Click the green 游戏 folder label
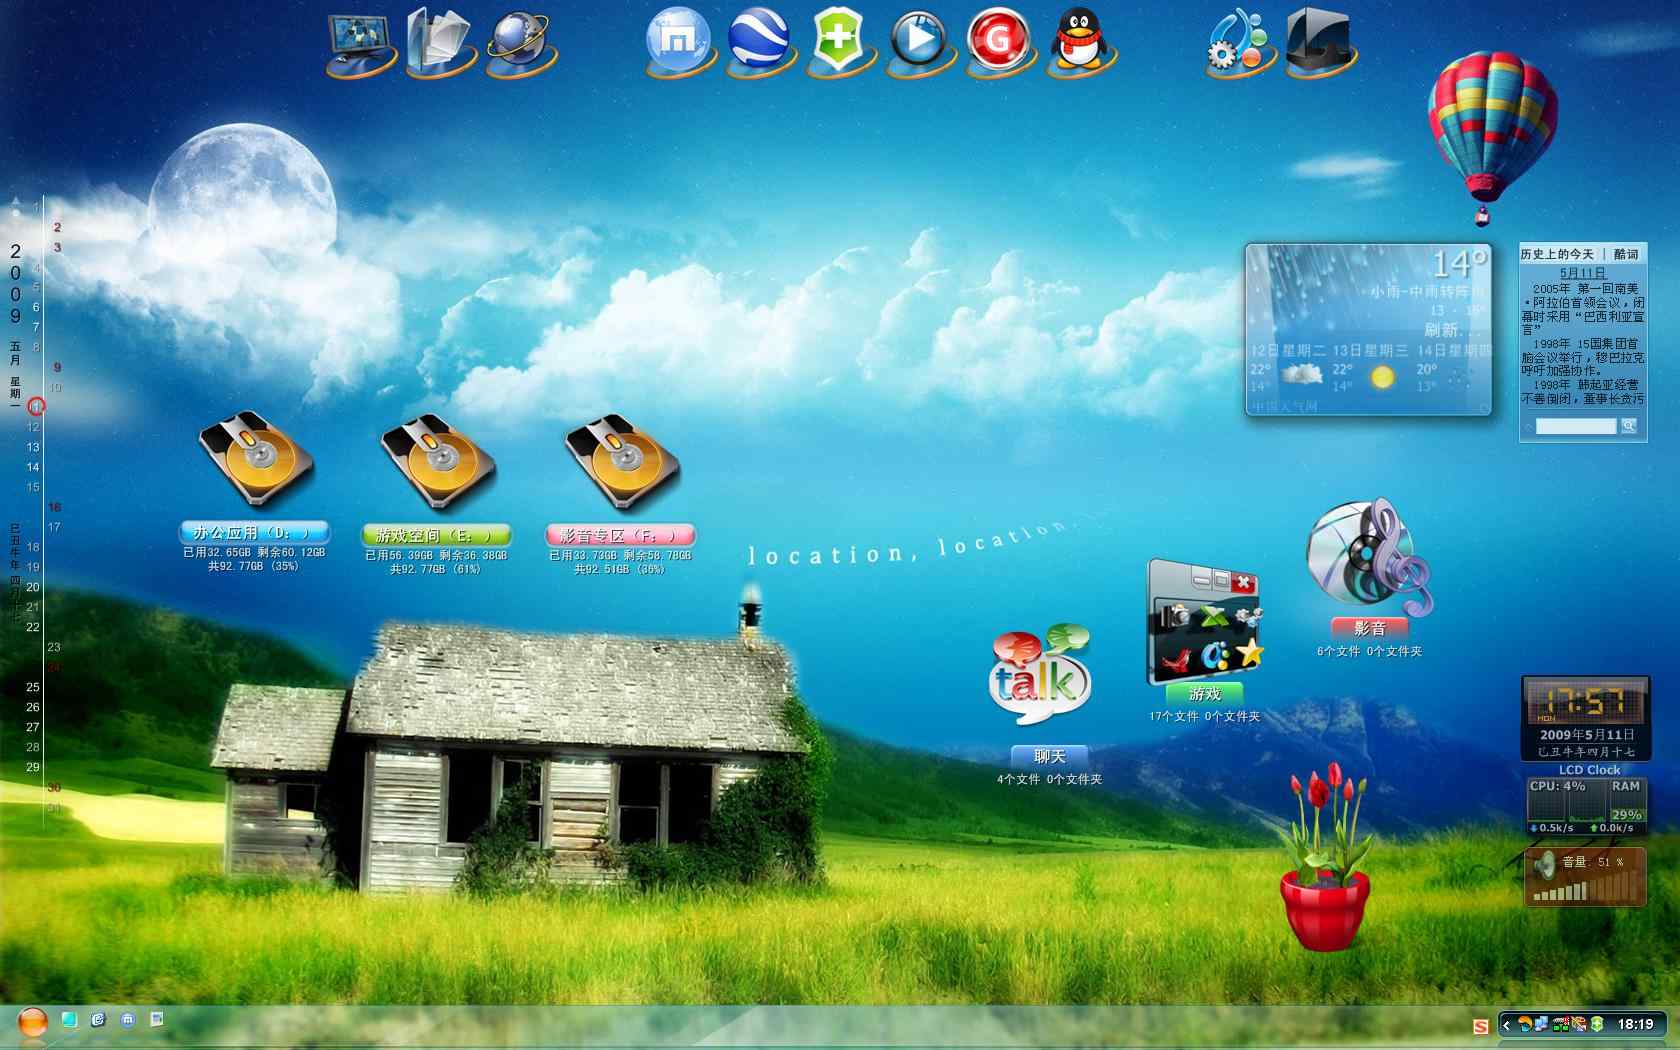 1204,694
